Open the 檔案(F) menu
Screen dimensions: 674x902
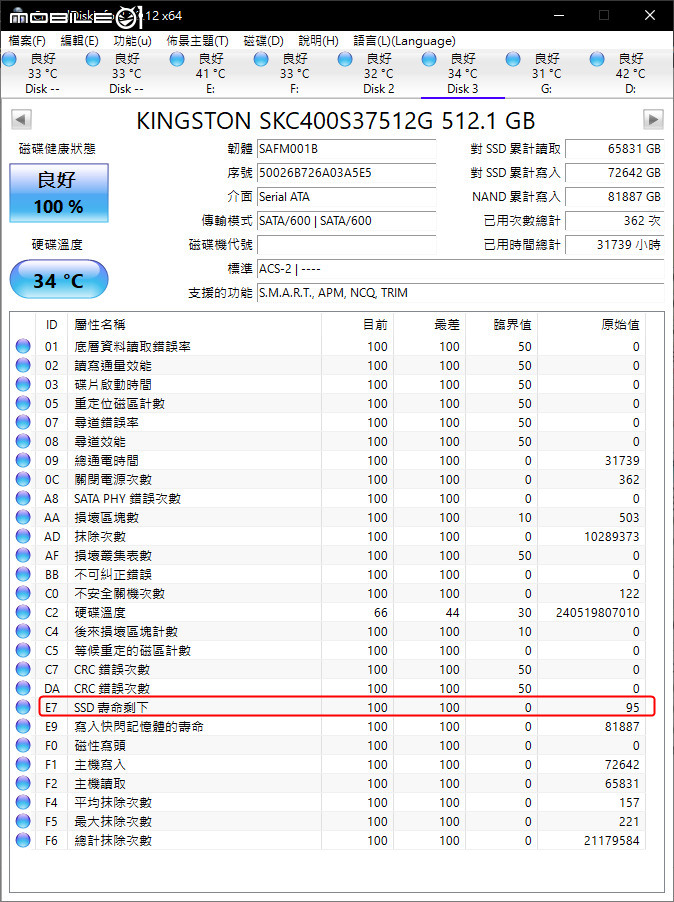[27, 41]
